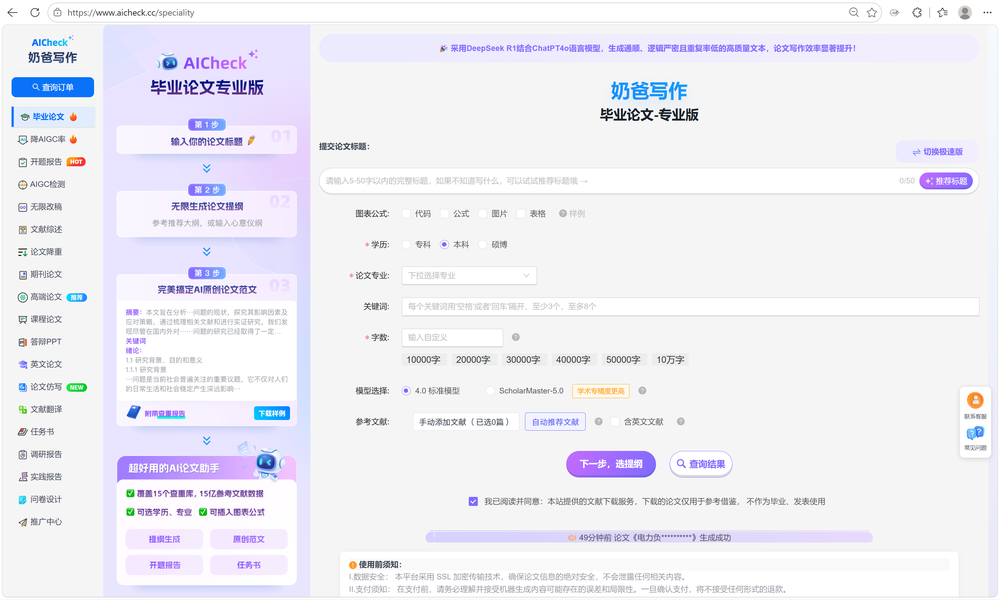Bookmark page with star icon
1000x600 pixels.
tap(871, 12)
